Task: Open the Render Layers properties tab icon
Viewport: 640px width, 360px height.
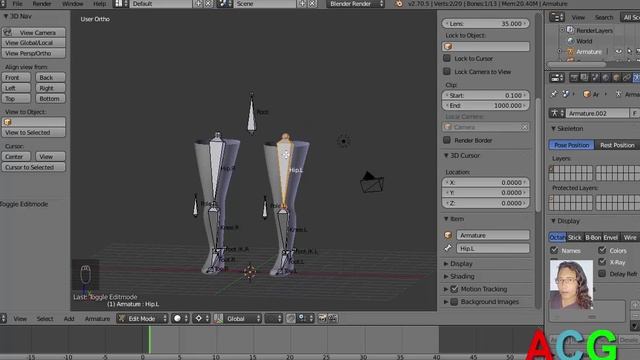Action: [584, 78]
